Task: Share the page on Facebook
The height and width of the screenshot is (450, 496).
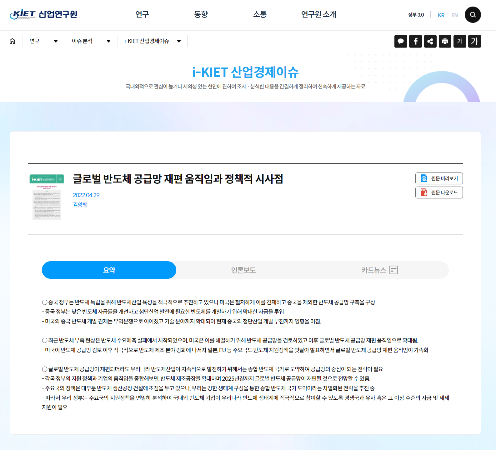Action: [415, 41]
